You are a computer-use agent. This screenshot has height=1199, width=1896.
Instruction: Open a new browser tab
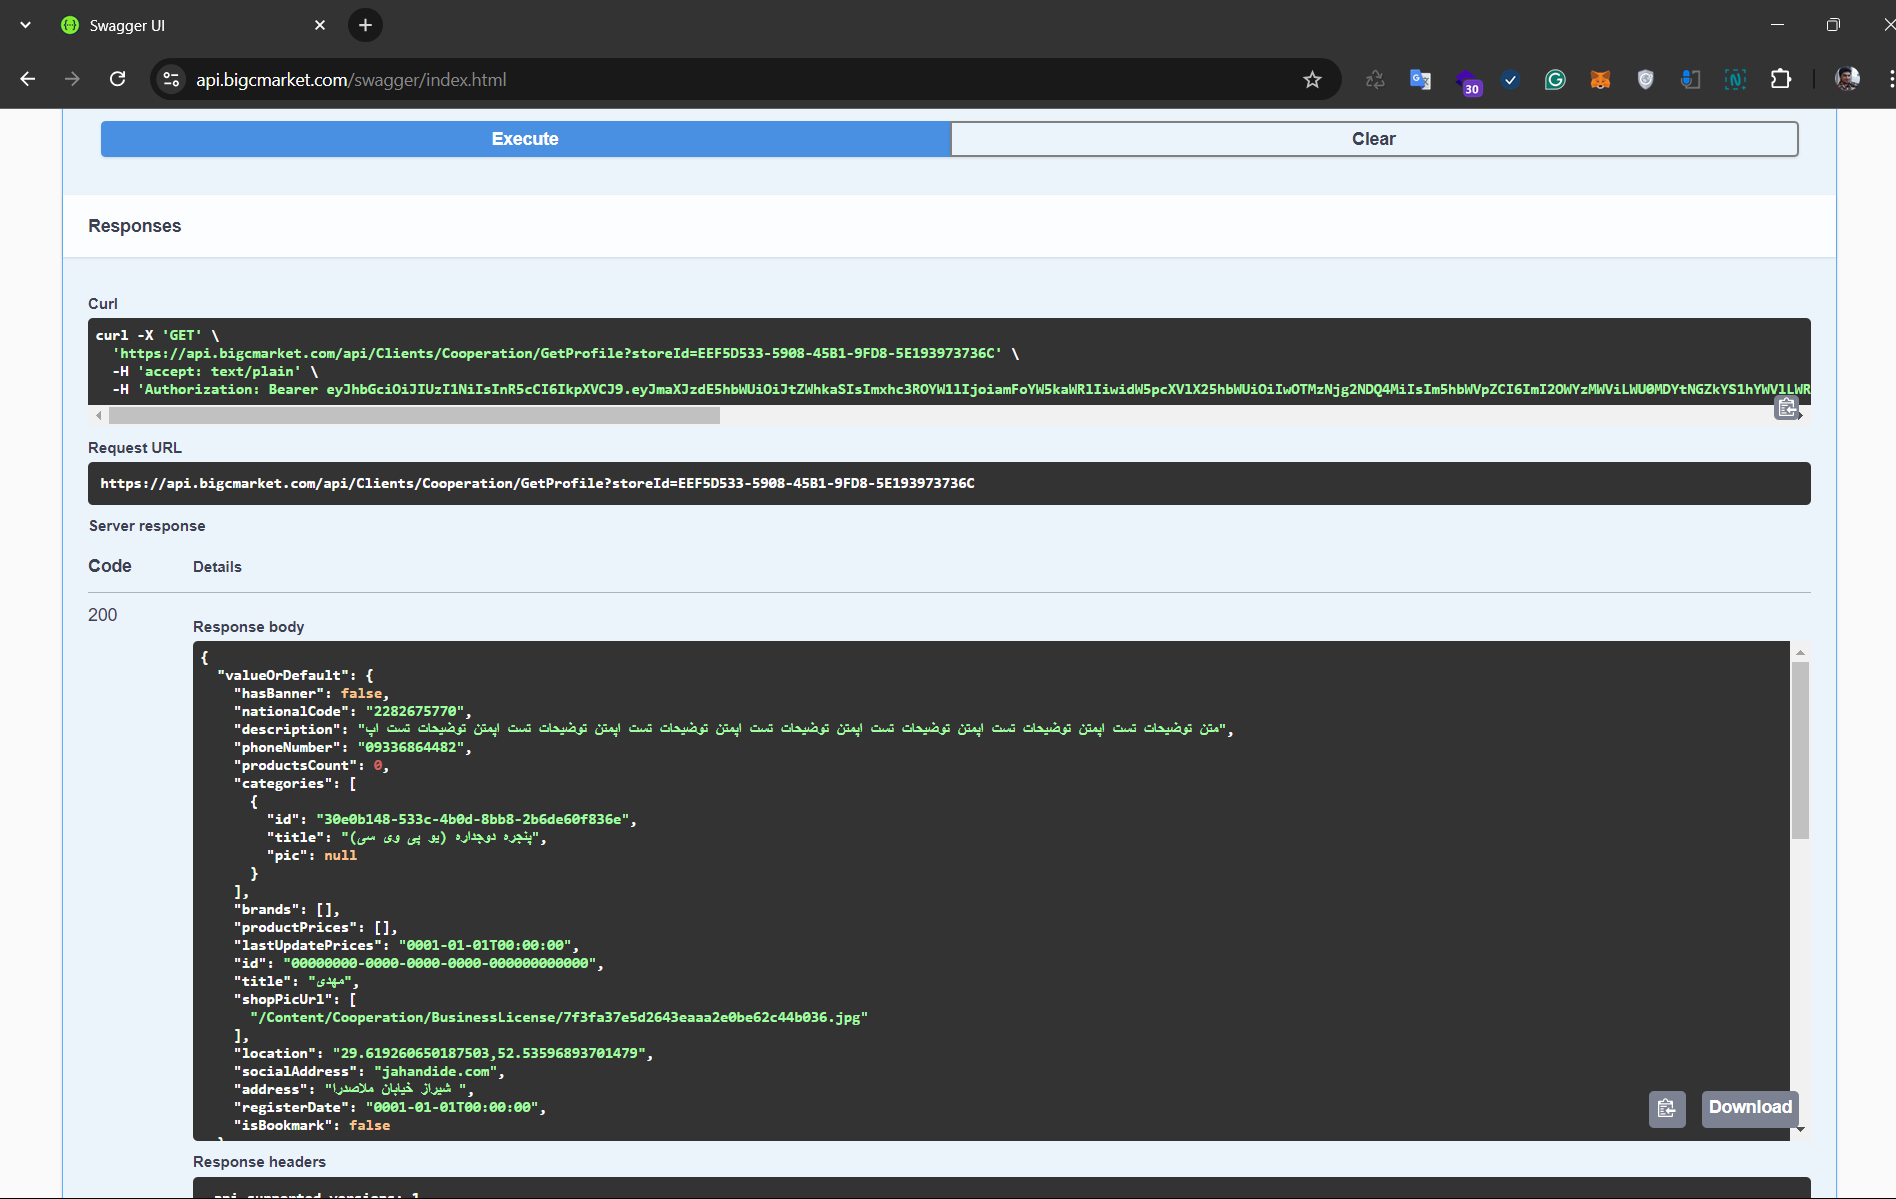point(365,25)
